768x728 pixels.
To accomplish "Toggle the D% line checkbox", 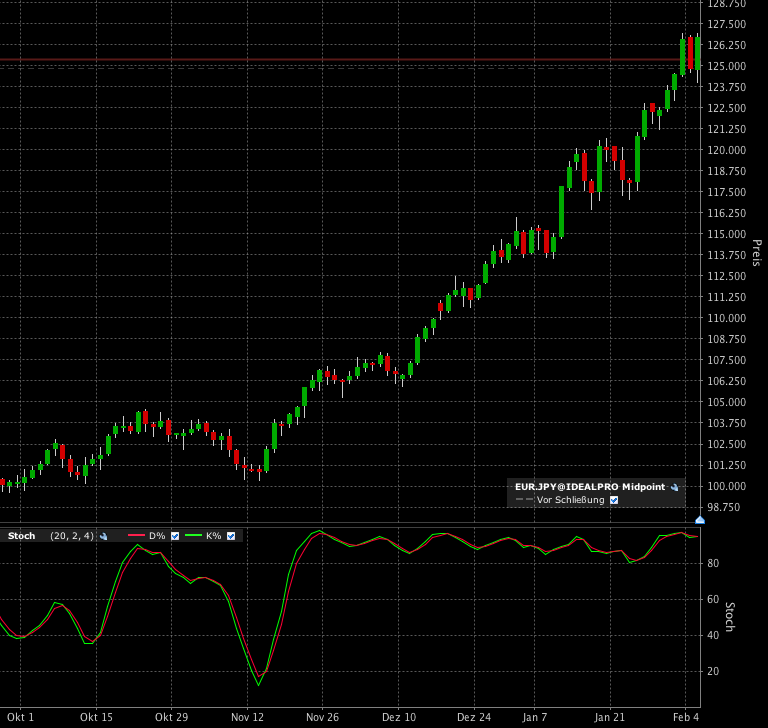I will point(175,536).
